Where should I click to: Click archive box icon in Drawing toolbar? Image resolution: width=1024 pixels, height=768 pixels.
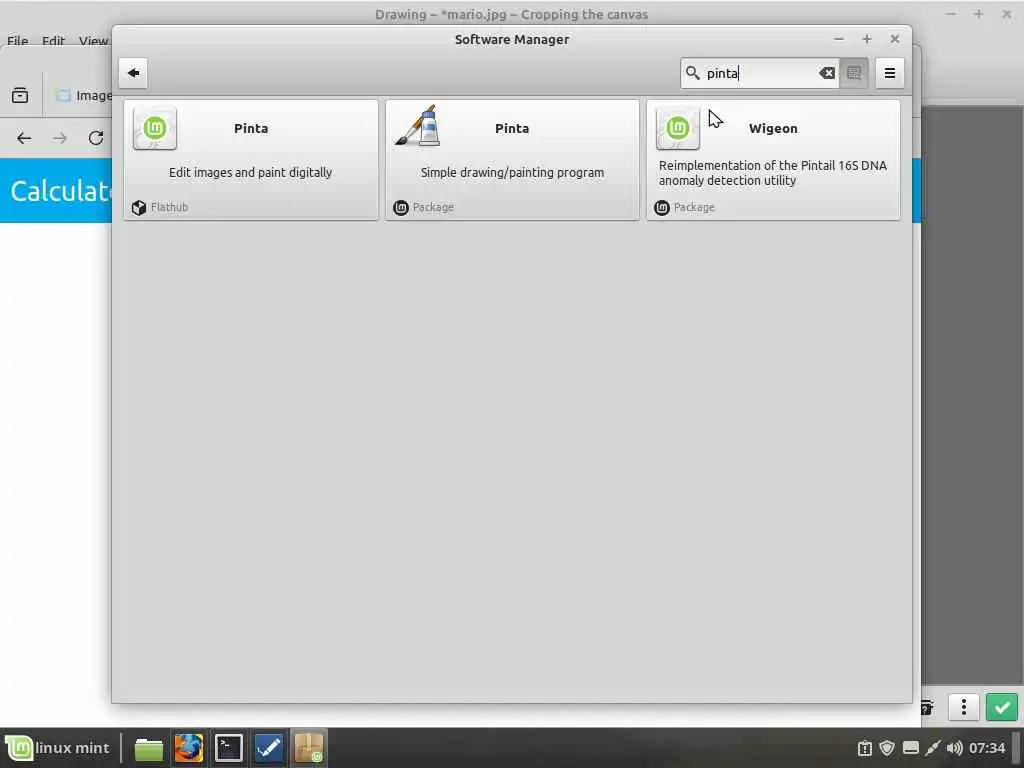click(x=20, y=95)
